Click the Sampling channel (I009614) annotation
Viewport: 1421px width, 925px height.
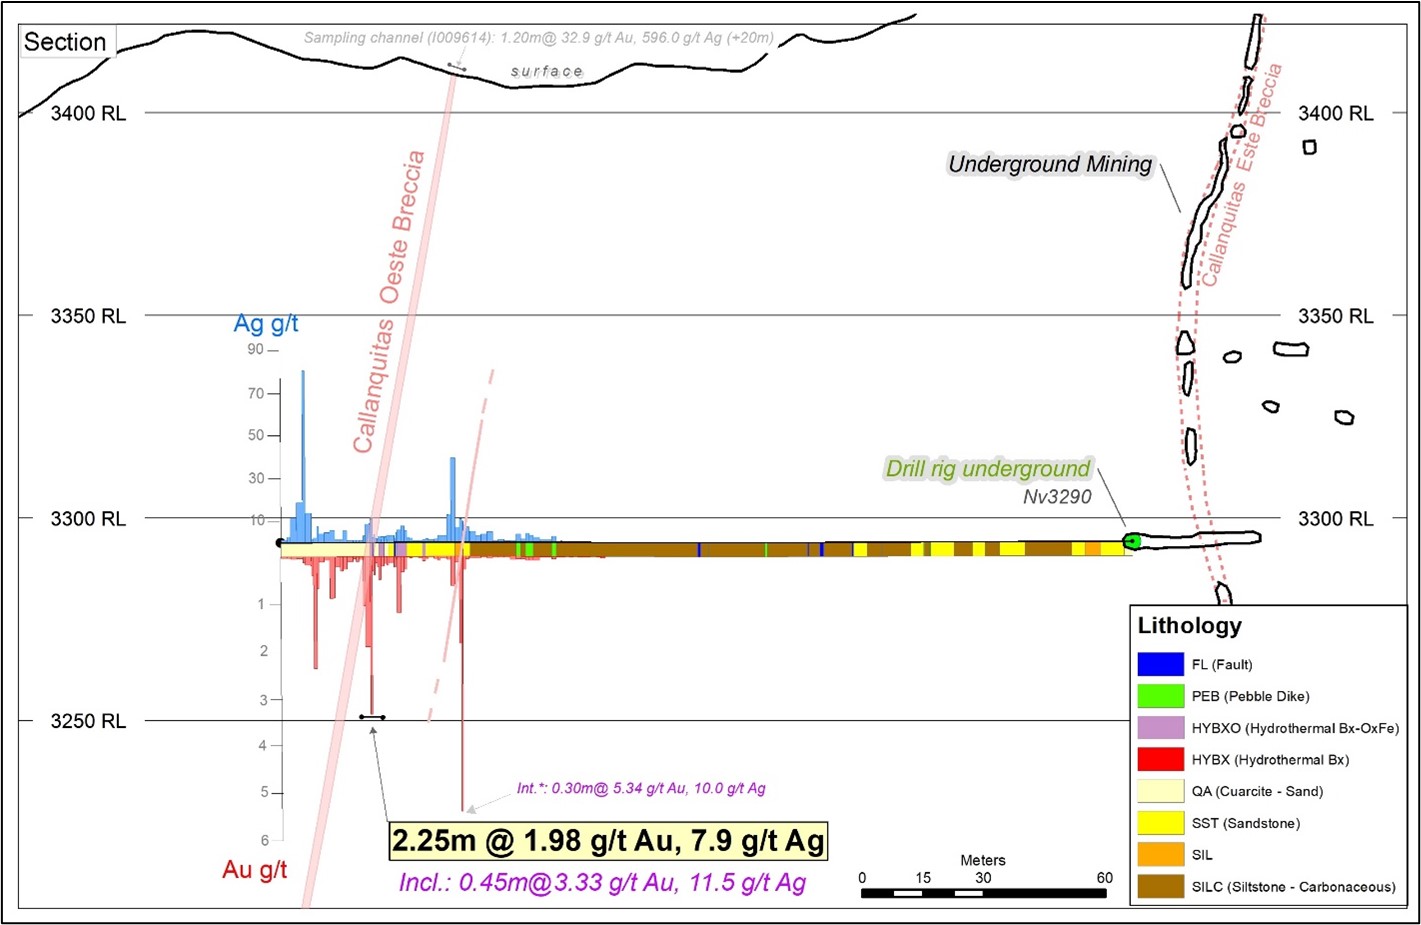pos(538,38)
